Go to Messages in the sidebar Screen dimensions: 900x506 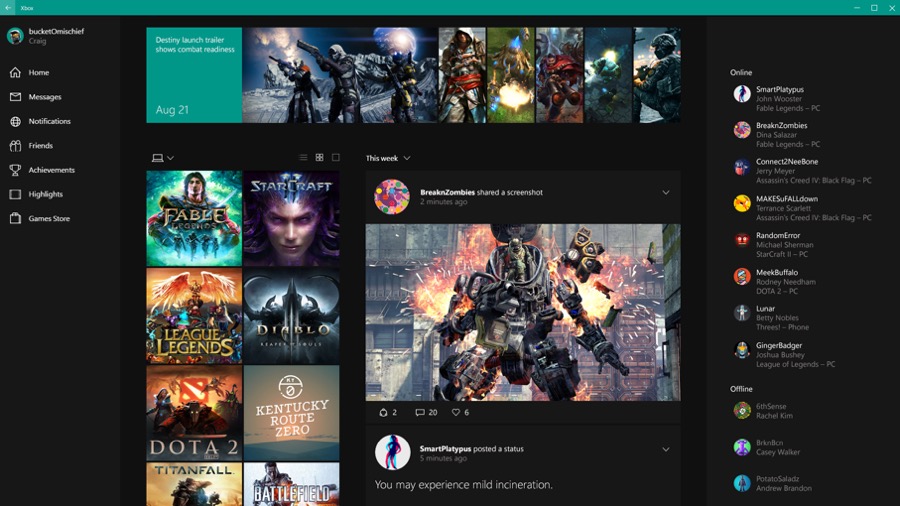45,97
